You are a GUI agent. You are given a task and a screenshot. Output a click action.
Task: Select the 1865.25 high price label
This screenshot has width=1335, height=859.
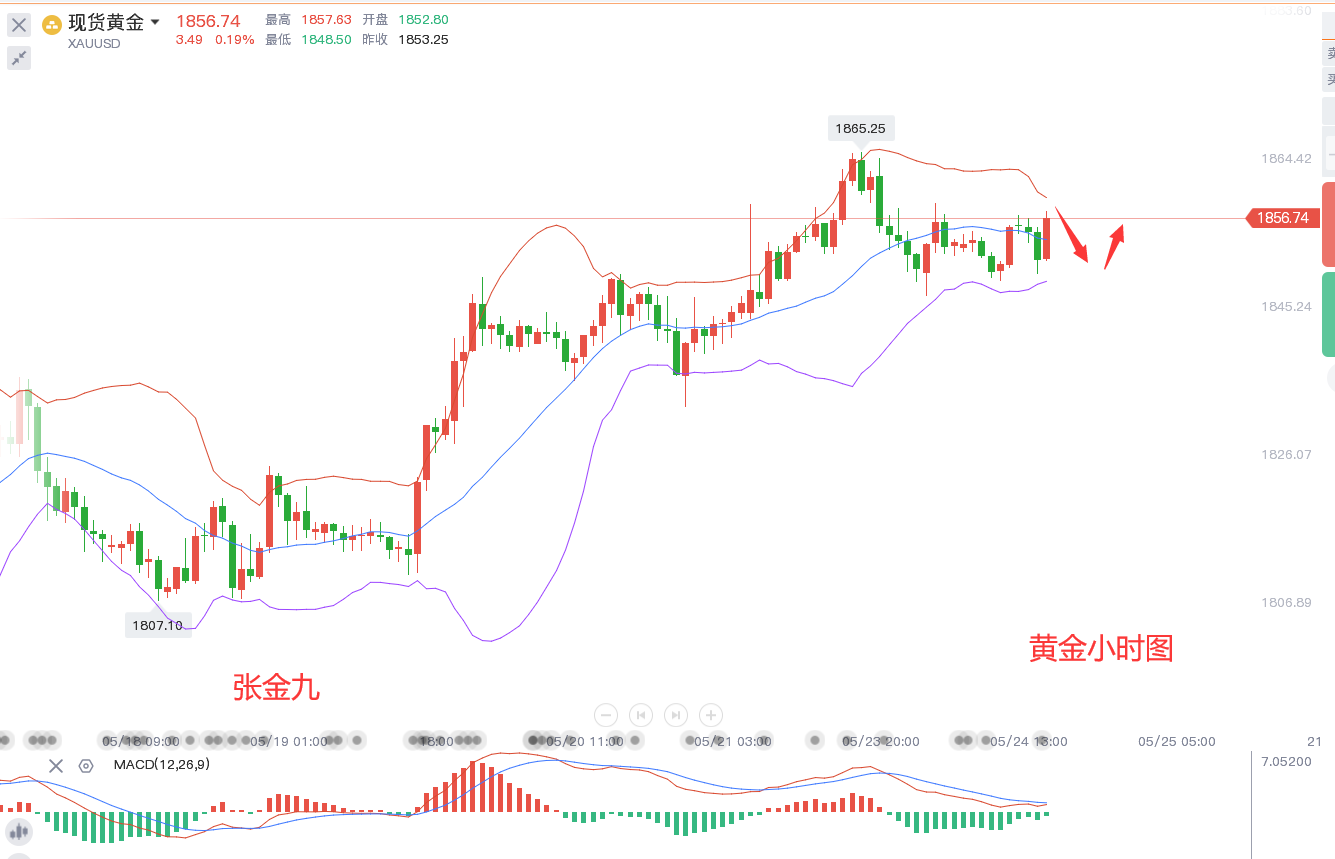(x=861, y=129)
